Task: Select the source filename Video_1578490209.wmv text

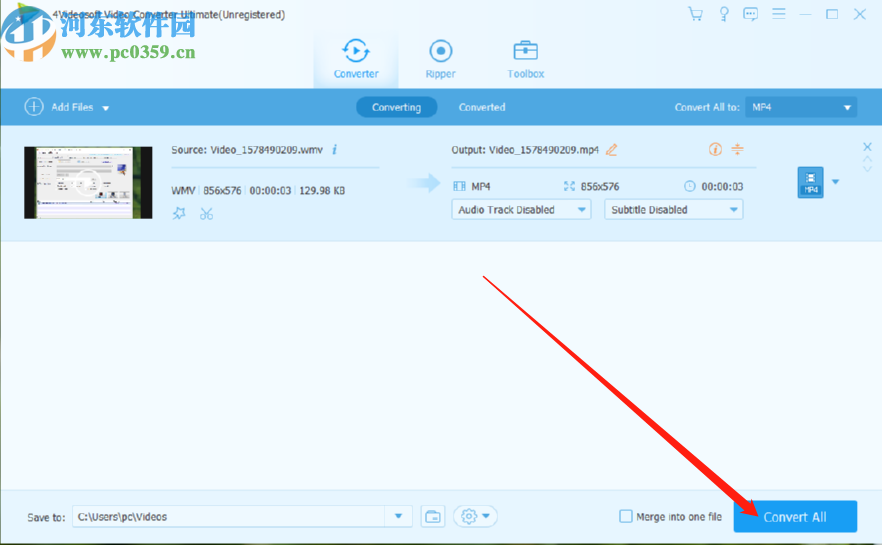Action: pos(267,150)
